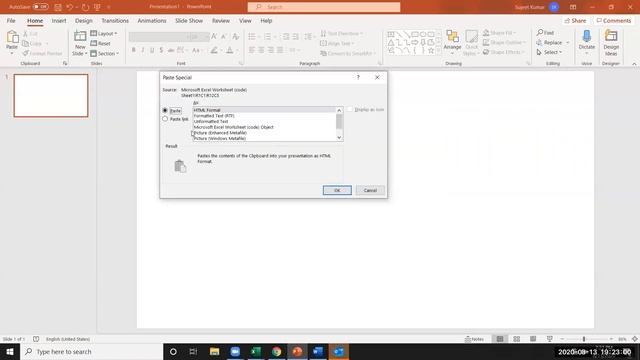Select the Paste link radio button
Image resolution: width=640 pixels, height=360 pixels.
(x=165, y=119)
